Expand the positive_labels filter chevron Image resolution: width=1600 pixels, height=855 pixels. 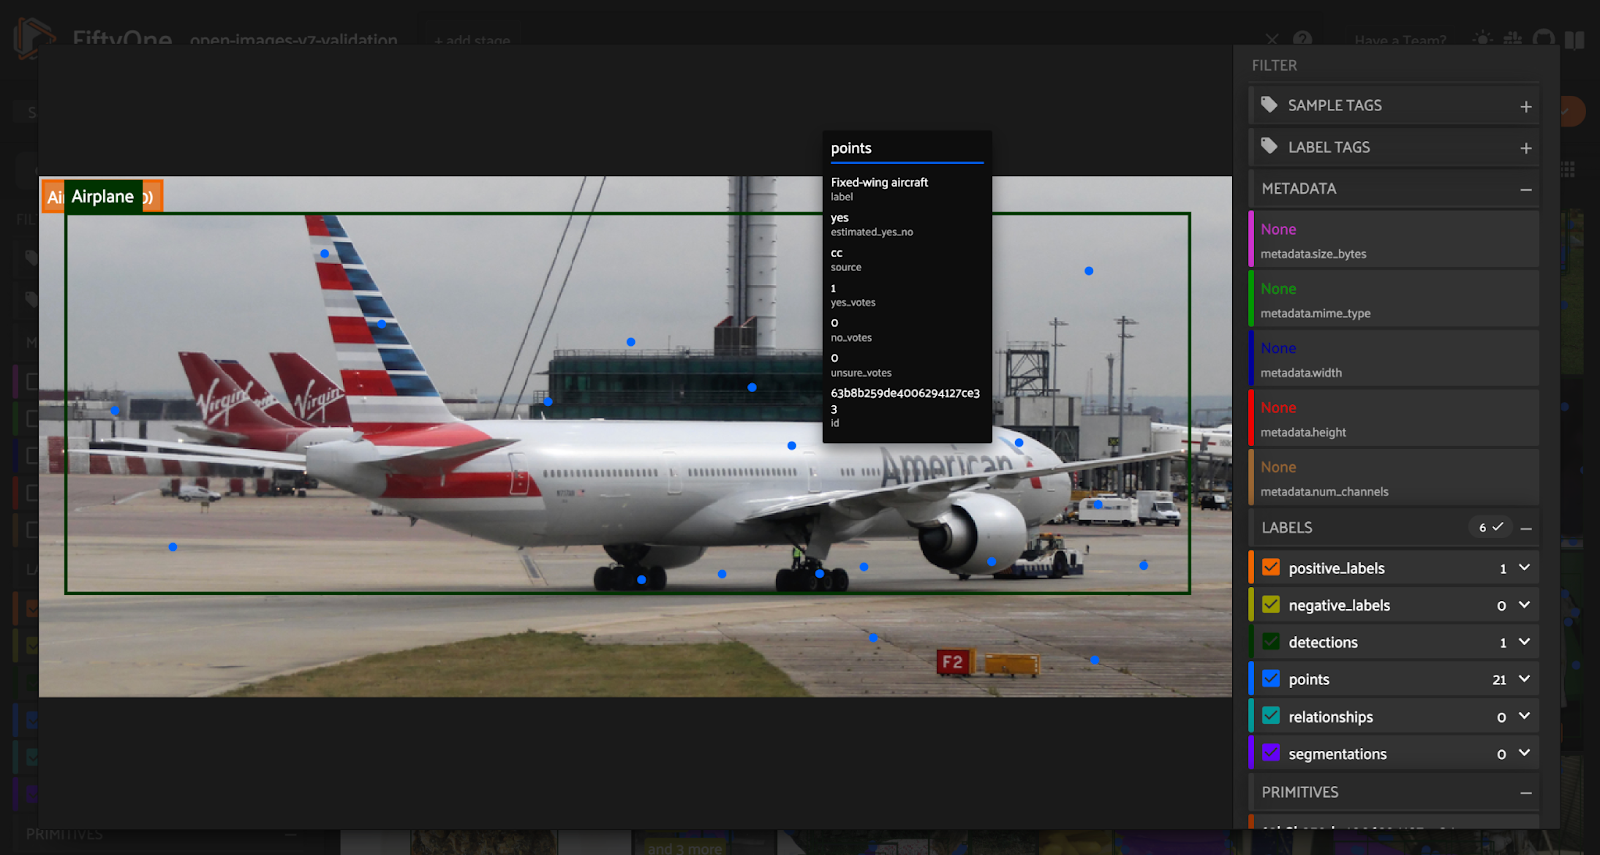(1524, 567)
